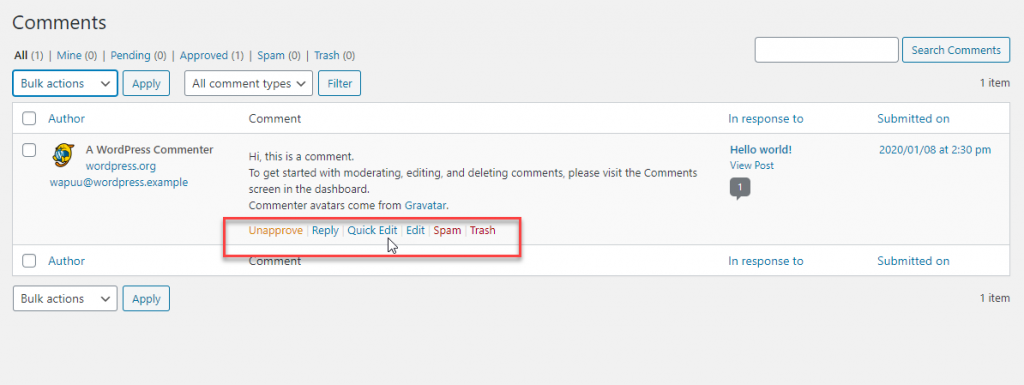
Task: Toggle the select-all checkbox in footer row
Action: 29,261
